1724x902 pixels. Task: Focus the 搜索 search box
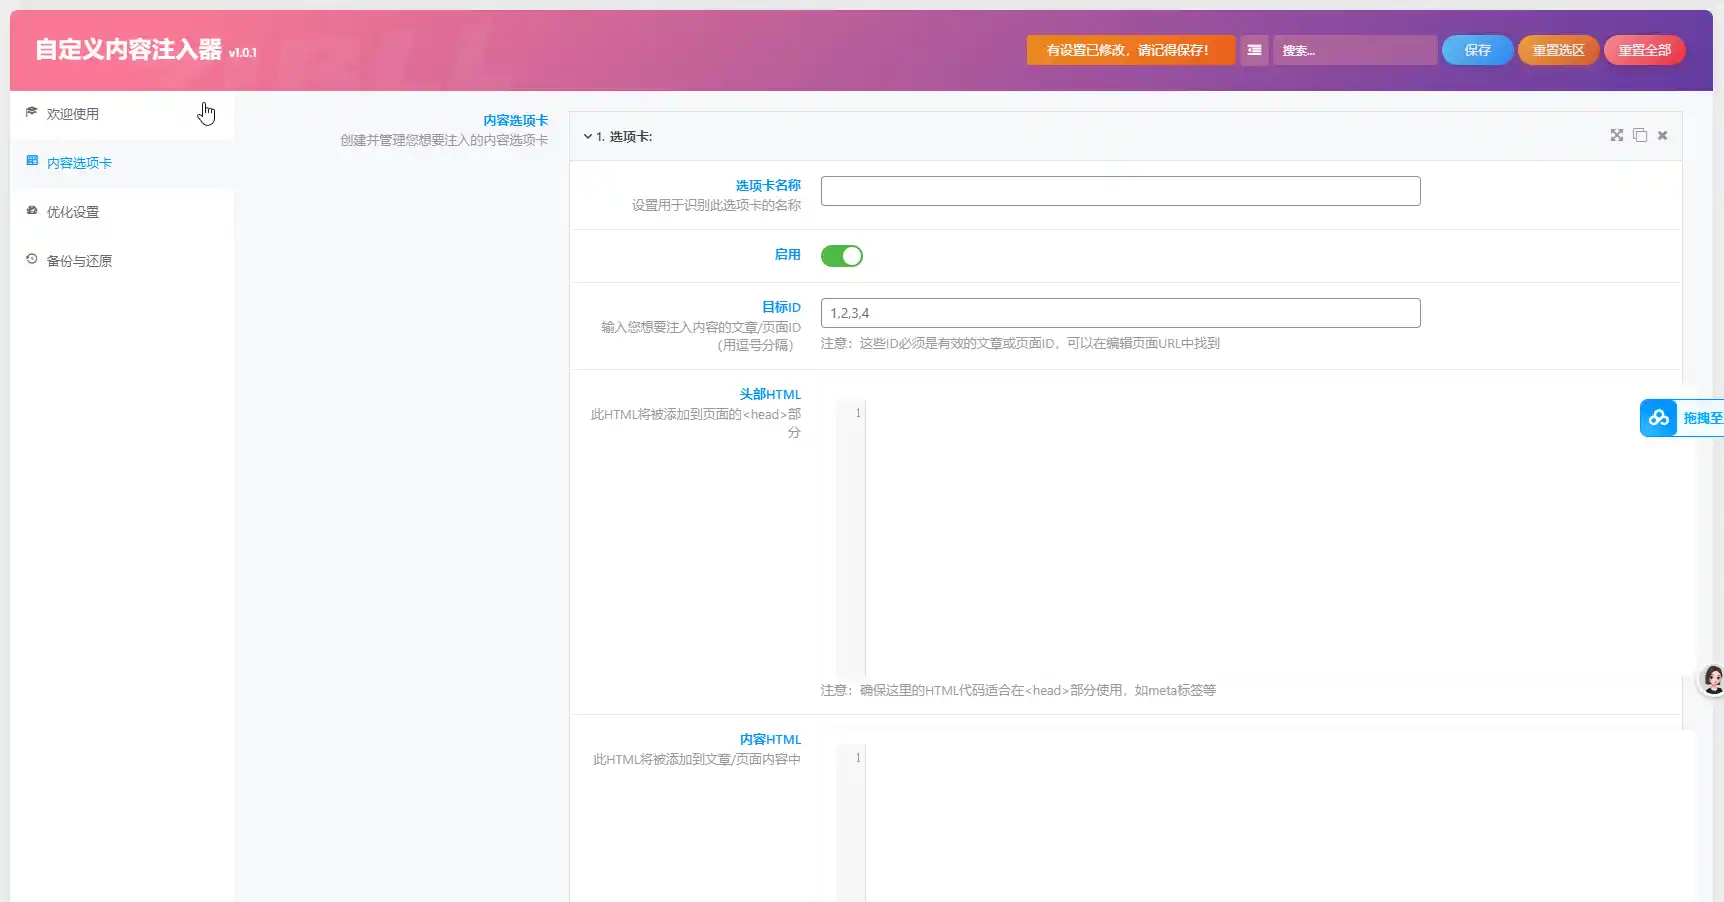[x=1354, y=50]
